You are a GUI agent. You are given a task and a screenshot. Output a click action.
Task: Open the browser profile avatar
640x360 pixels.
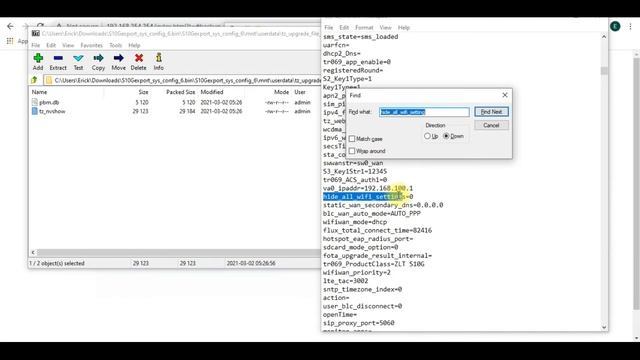[615, 27]
